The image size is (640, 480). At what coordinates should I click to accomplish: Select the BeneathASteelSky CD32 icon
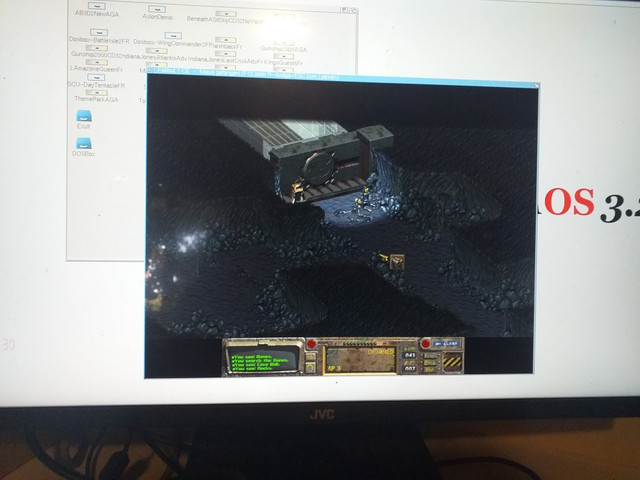coord(225,17)
